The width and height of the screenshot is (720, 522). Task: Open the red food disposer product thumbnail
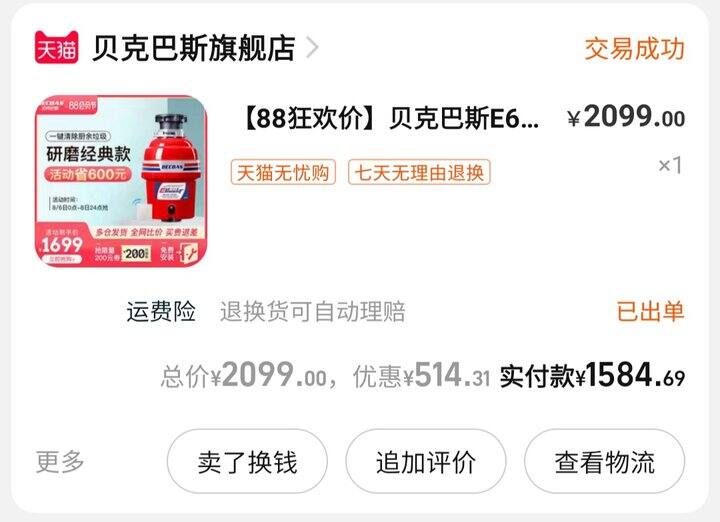(121, 180)
